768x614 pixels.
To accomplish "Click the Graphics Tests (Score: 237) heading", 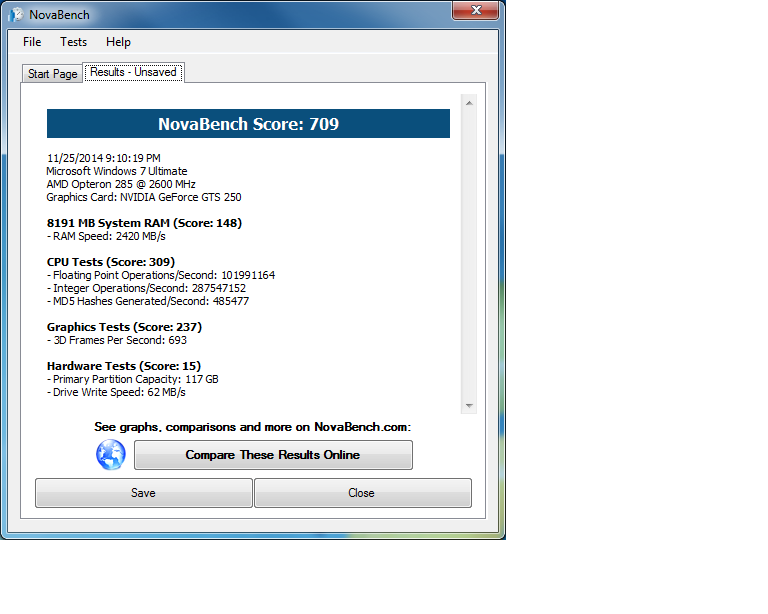I will (x=124, y=327).
